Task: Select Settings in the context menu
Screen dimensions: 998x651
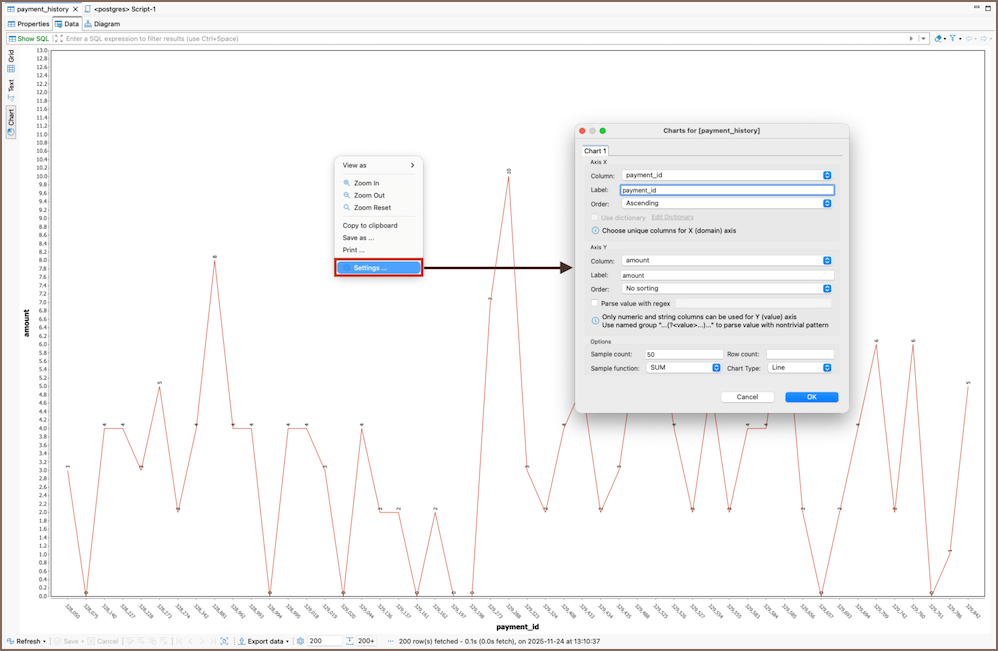Action: (x=378, y=268)
